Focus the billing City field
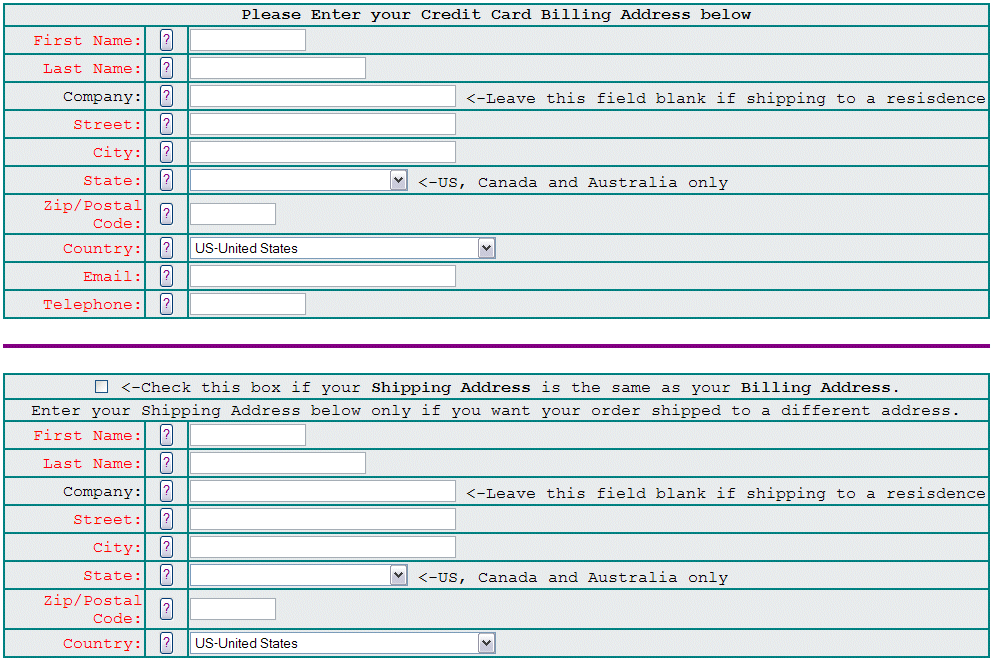The height and width of the screenshot is (660, 993). click(x=322, y=152)
